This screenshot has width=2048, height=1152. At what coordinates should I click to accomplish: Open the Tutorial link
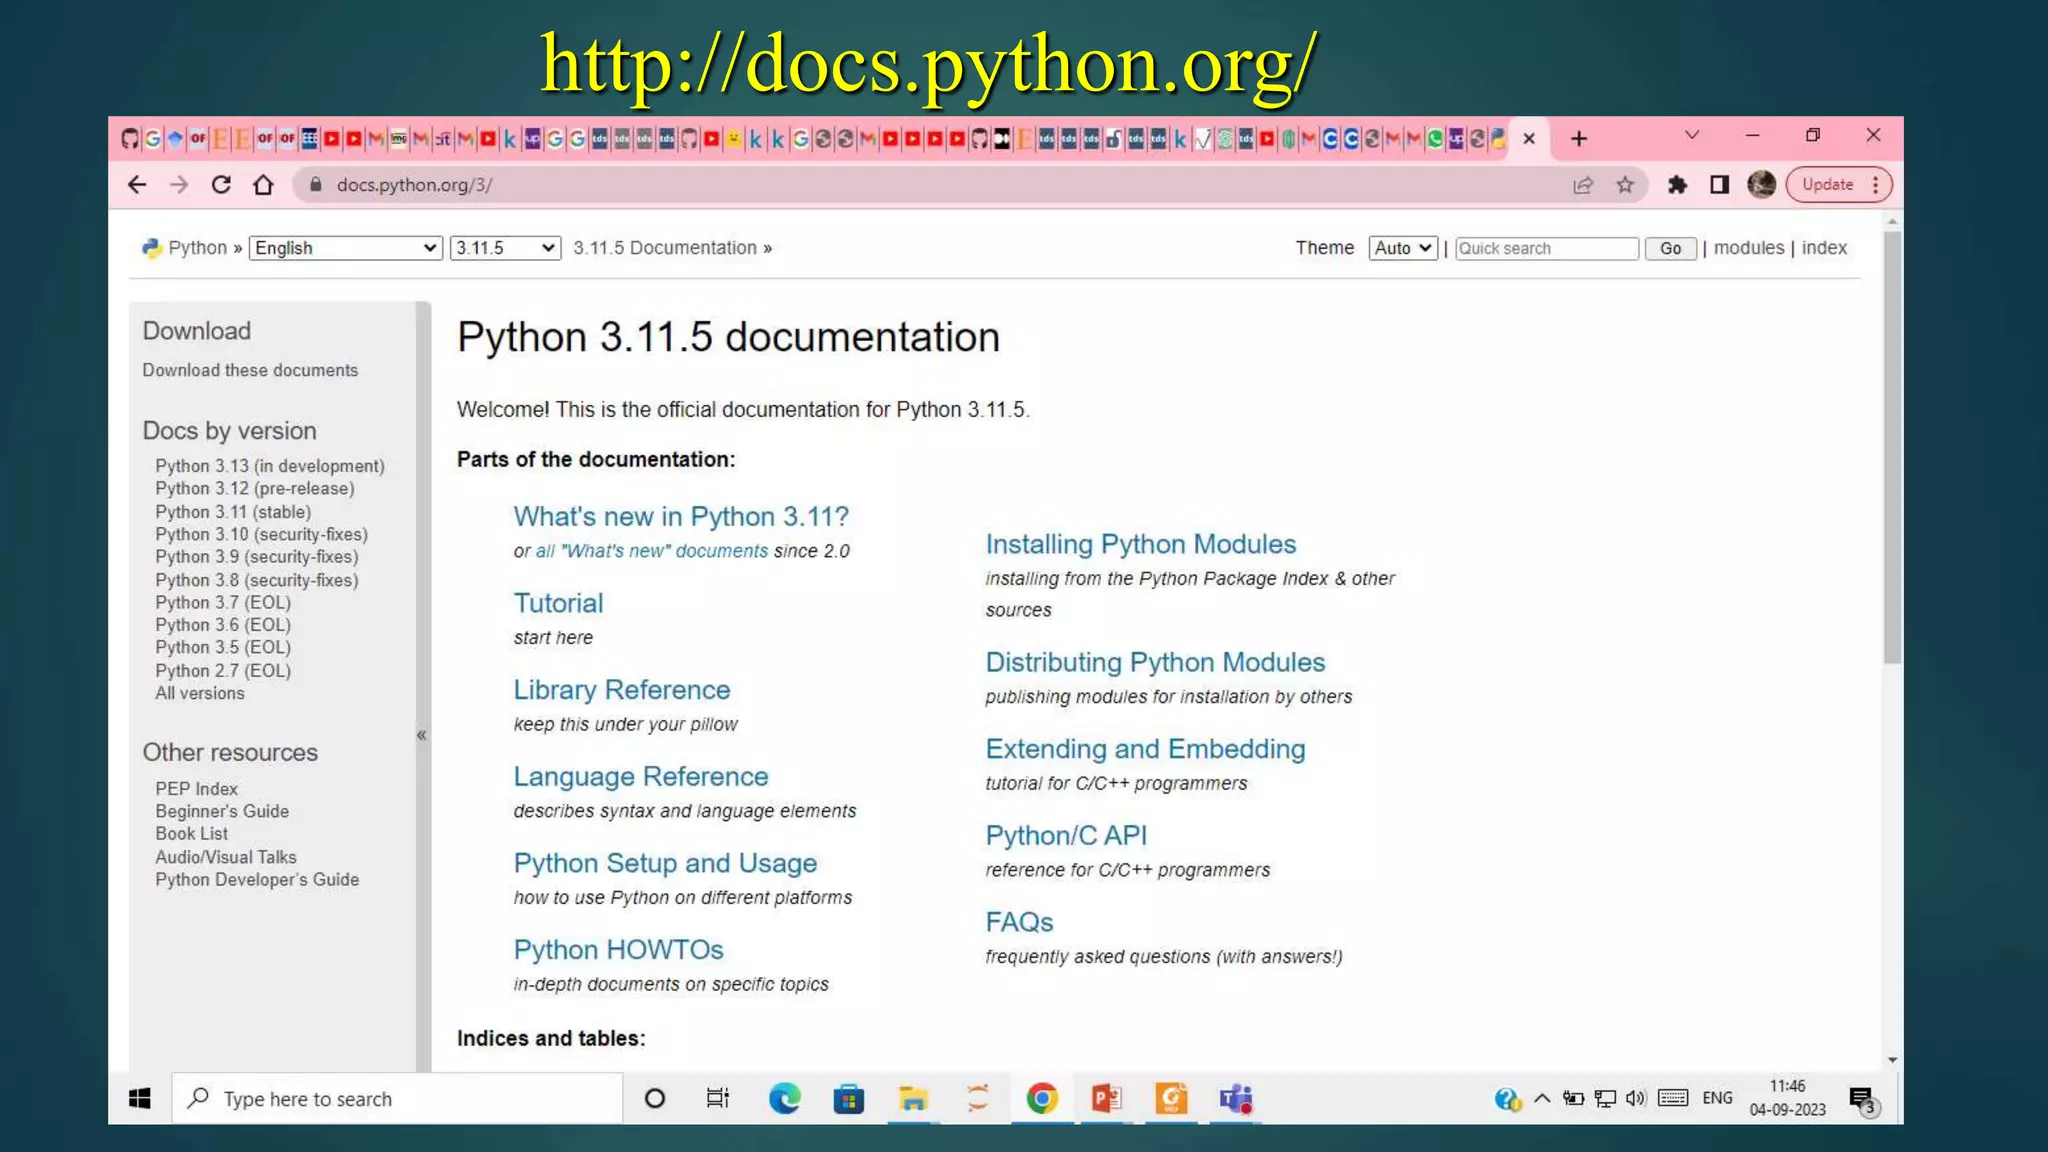[x=558, y=603]
